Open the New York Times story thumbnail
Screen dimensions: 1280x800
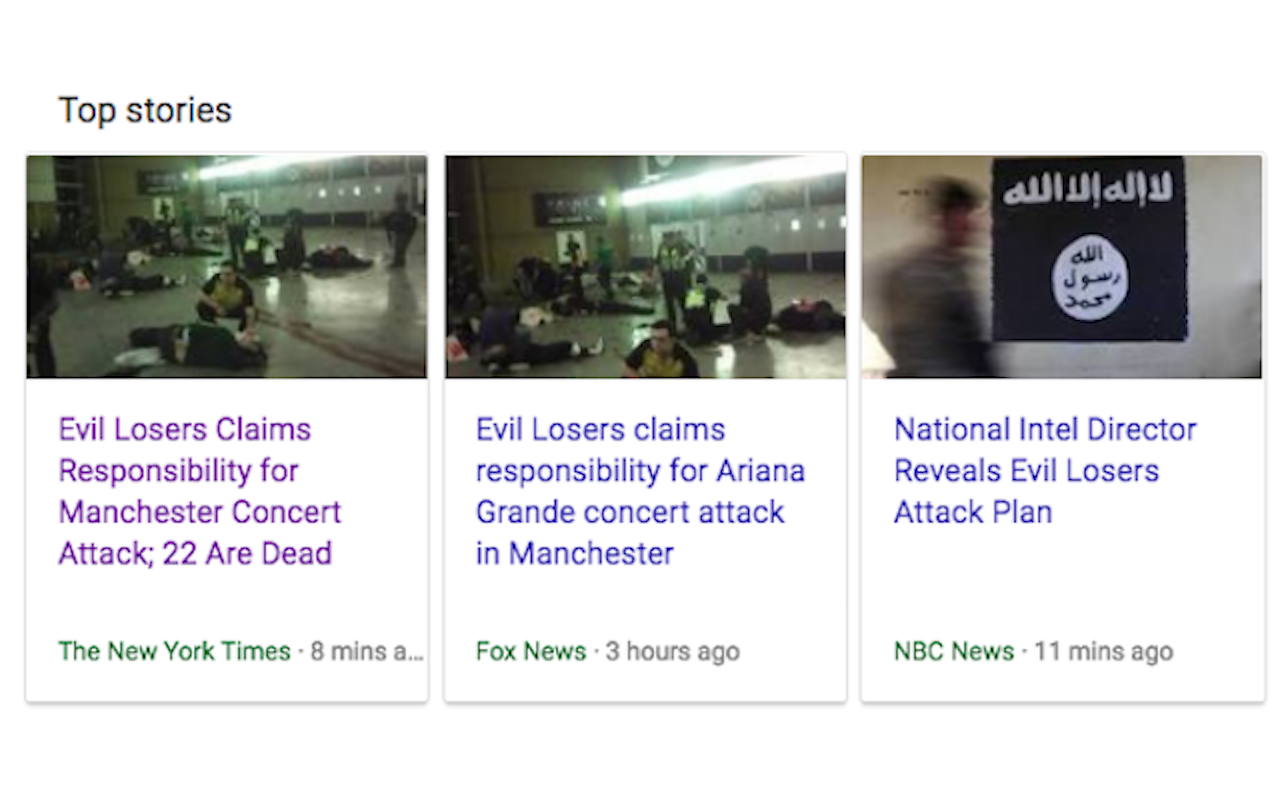pyautogui.click(x=227, y=266)
